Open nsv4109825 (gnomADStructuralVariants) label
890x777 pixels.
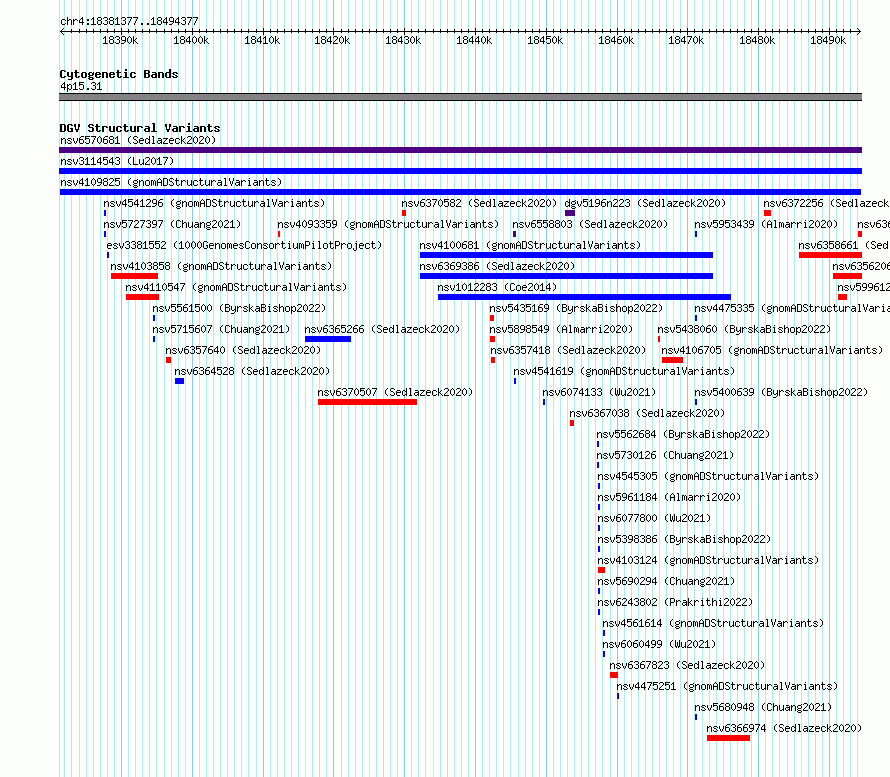pyautogui.click(x=171, y=182)
